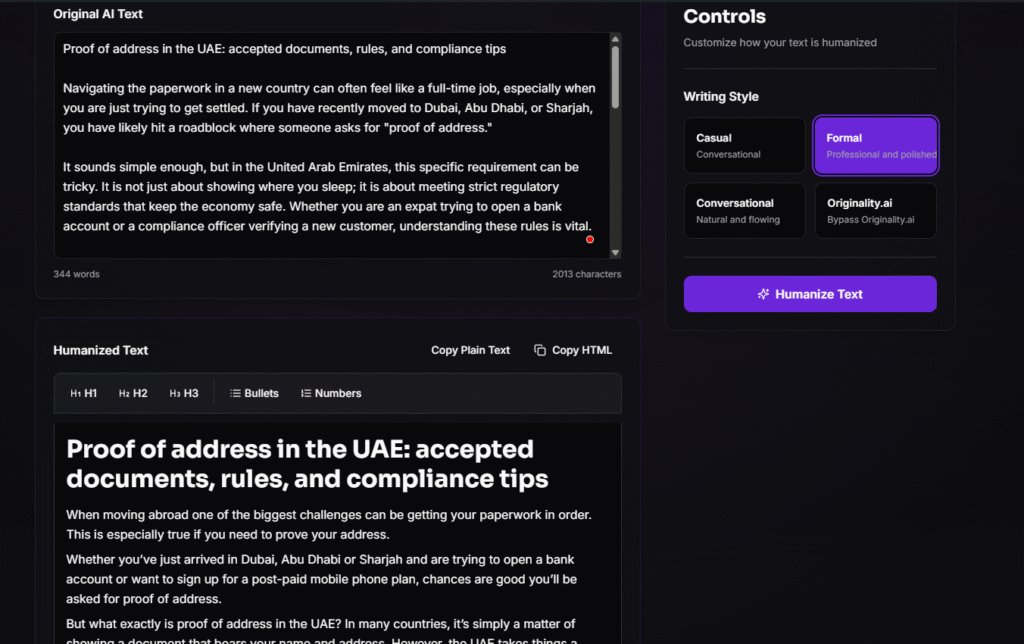1024x644 pixels.
Task: Click the 'proof of address' quoted line
Action: click(278, 128)
